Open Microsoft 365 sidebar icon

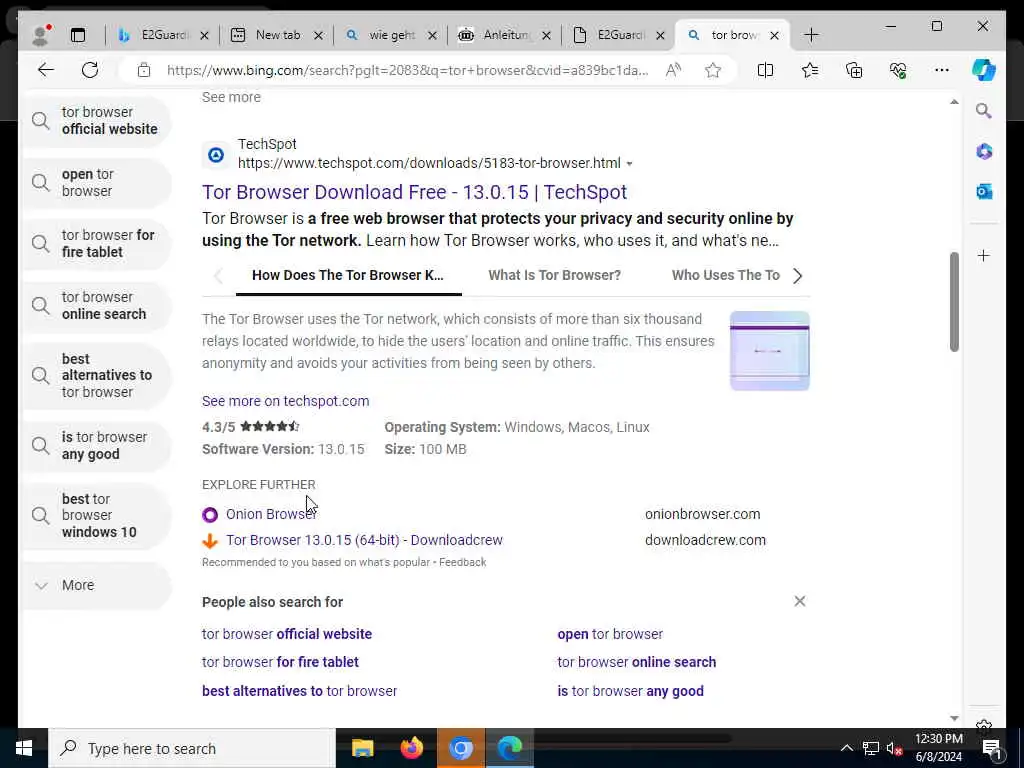click(x=984, y=152)
